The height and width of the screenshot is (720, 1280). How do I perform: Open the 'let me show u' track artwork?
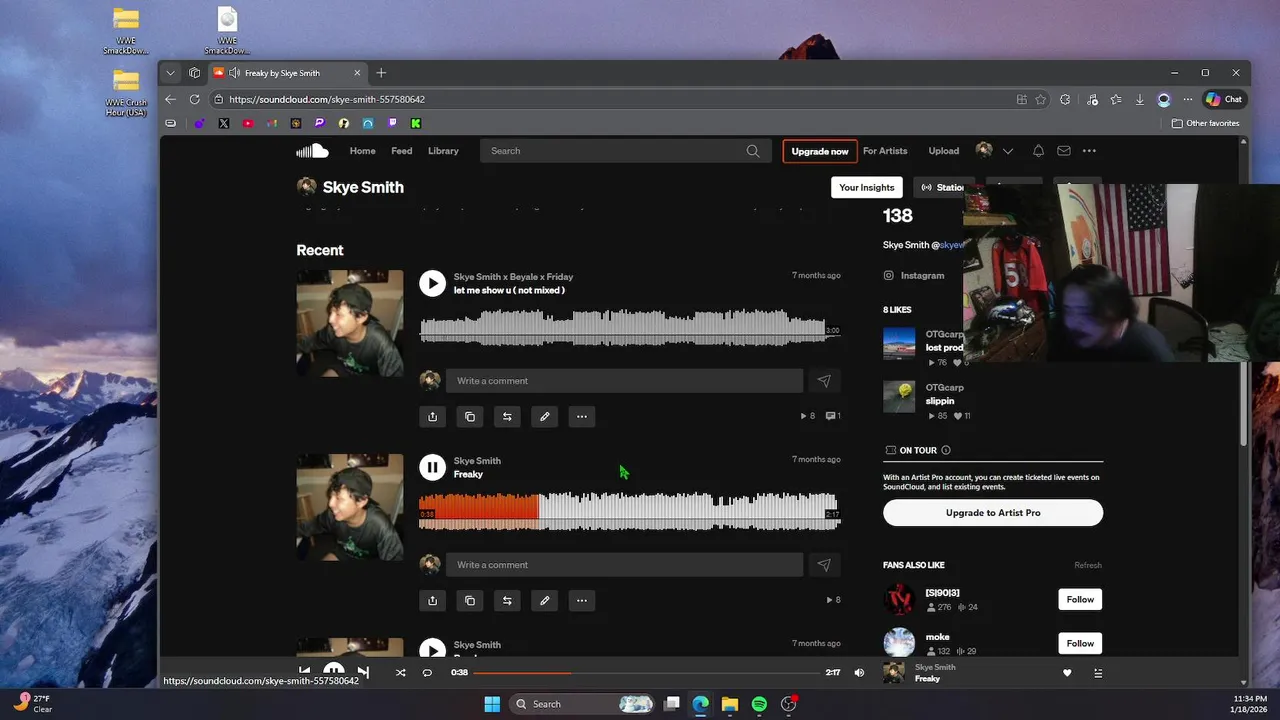(x=350, y=323)
